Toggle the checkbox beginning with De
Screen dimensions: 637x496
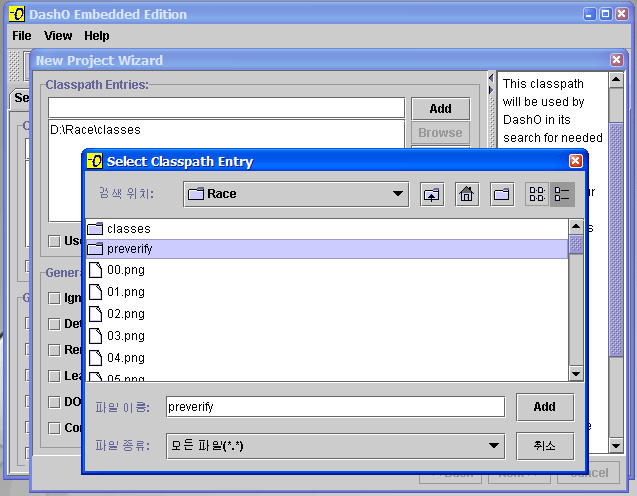click(54, 324)
